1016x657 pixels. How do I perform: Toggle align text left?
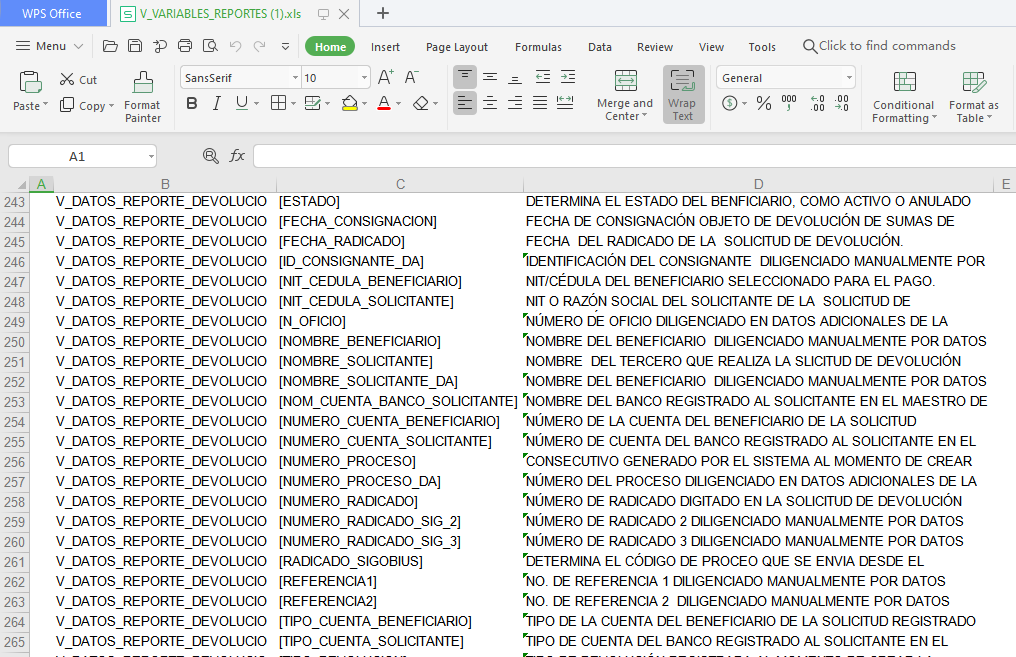pyautogui.click(x=465, y=103)
